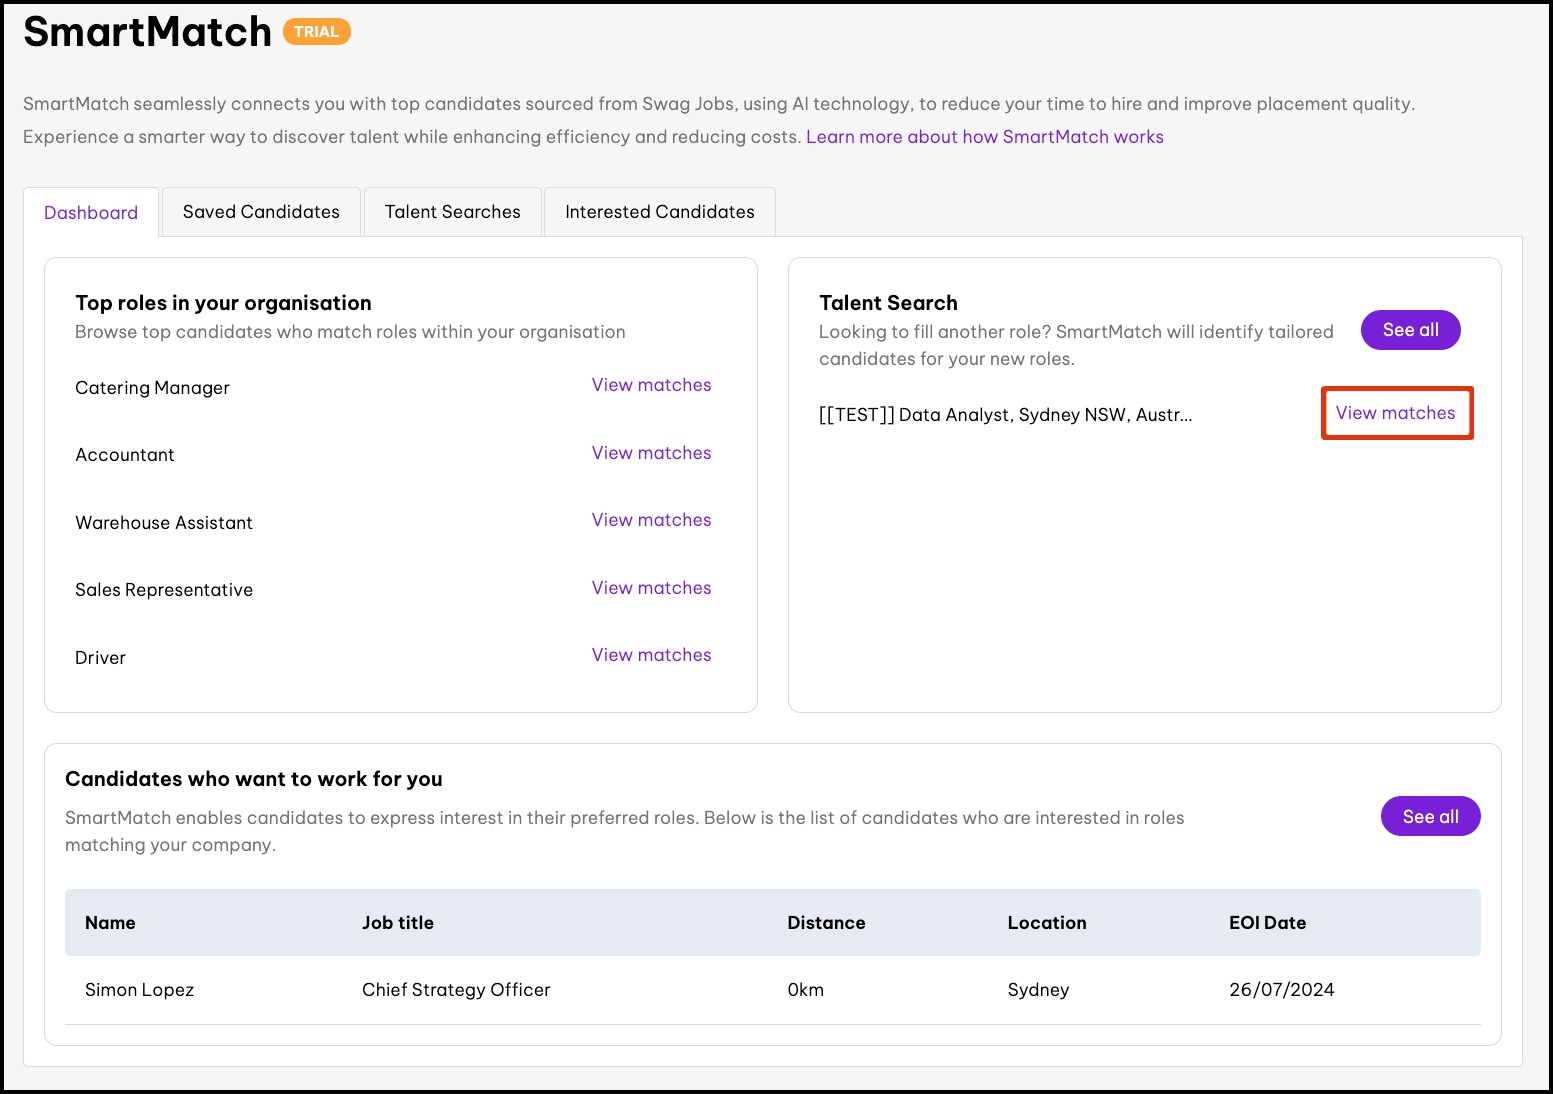
Task: Click See all for interested candidates
Action: pyautogui.click(x=1430, y=817)
